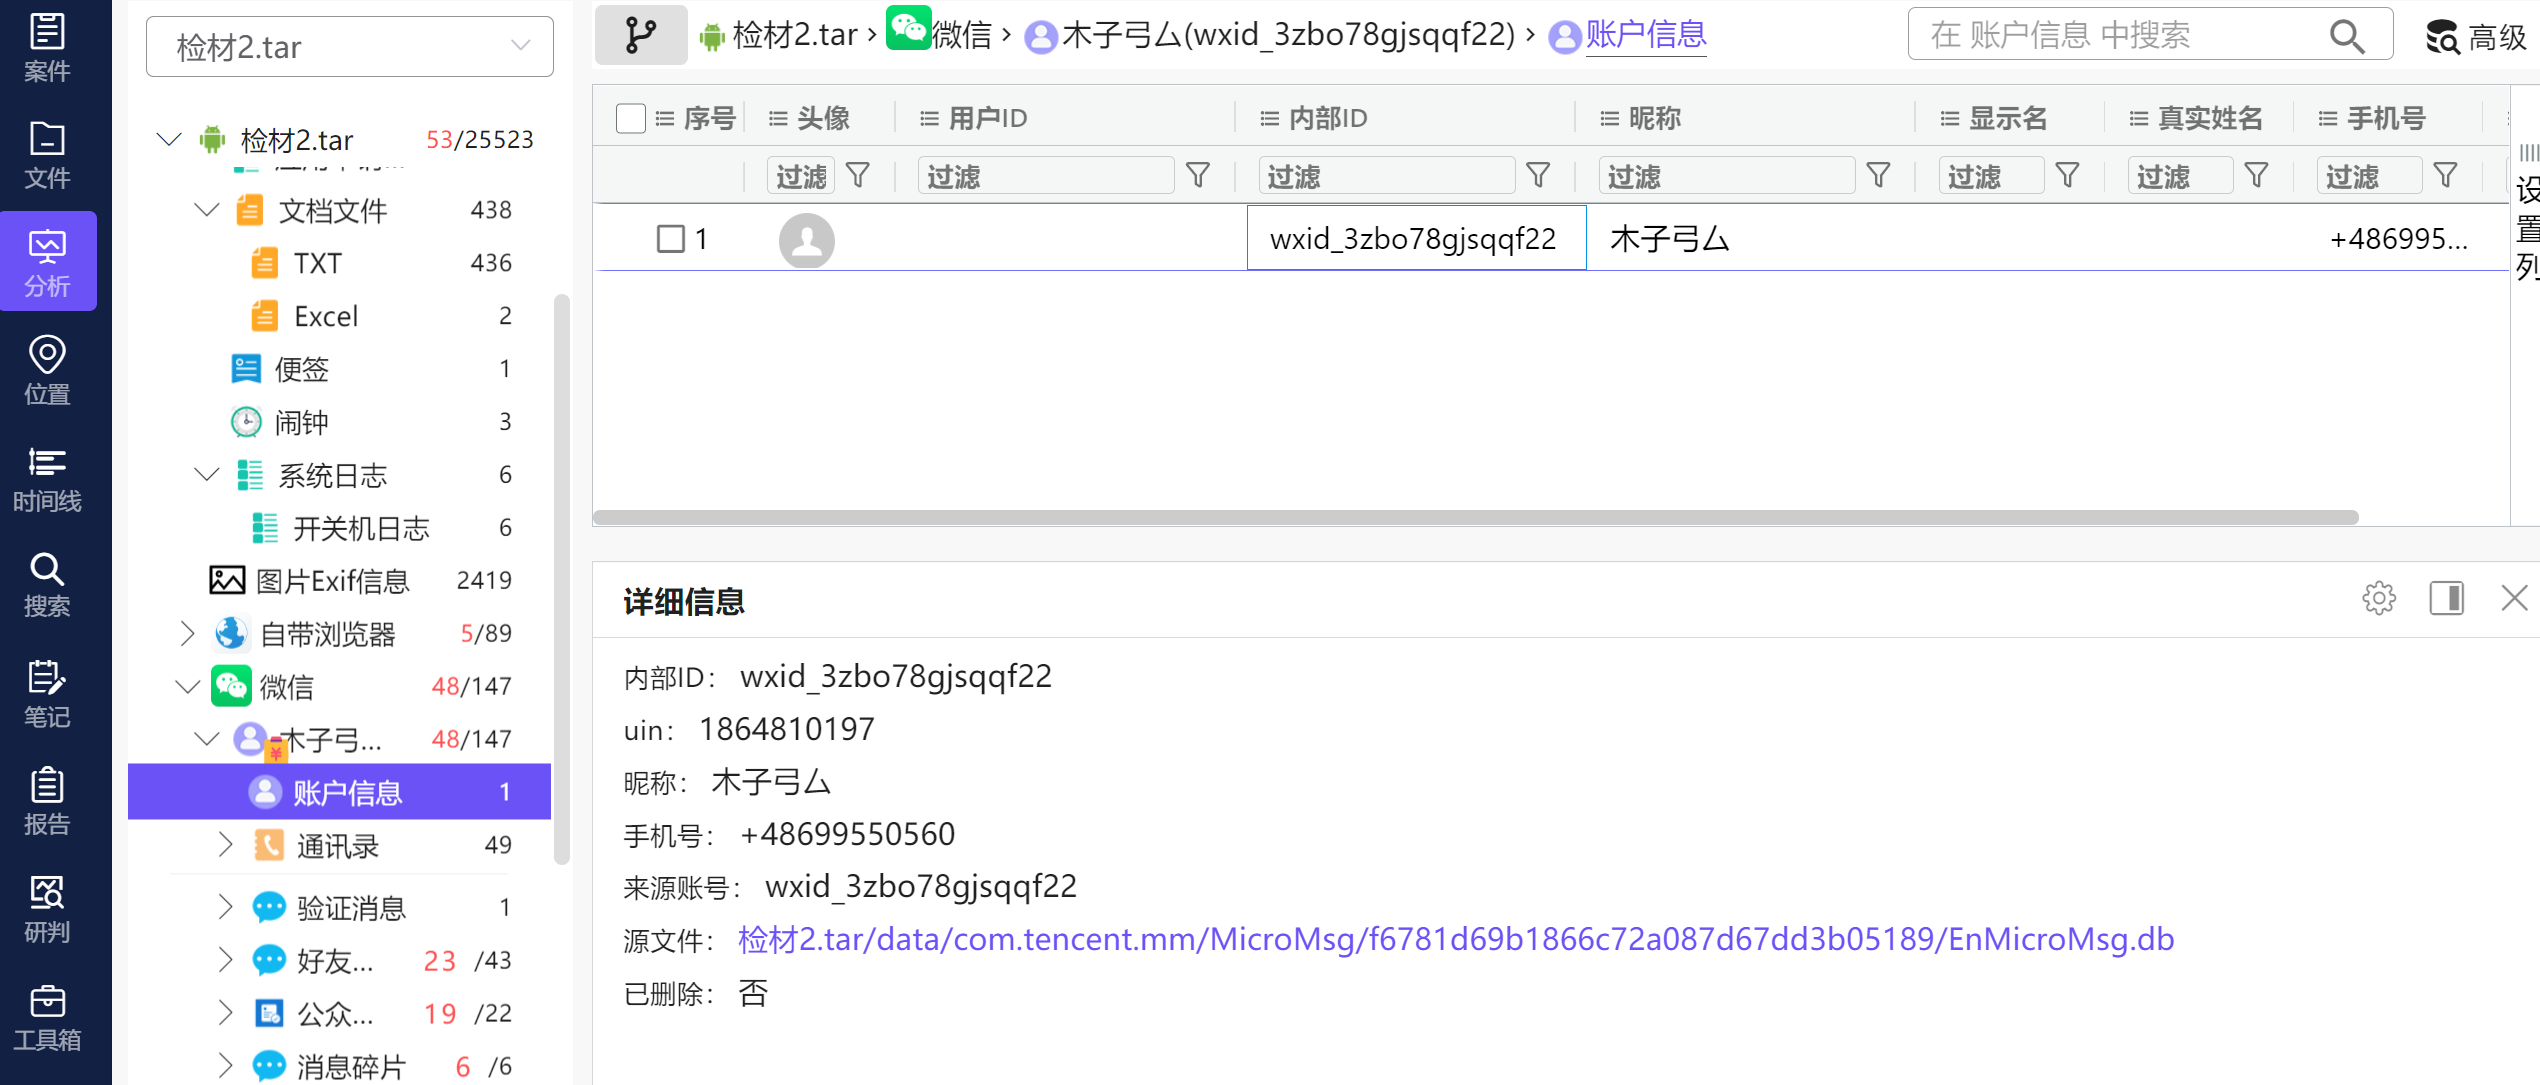Click the filter funnel icon under 用户ID
The width and height of the screenshot is (2540, 1085).
(x=1197, y=176)
